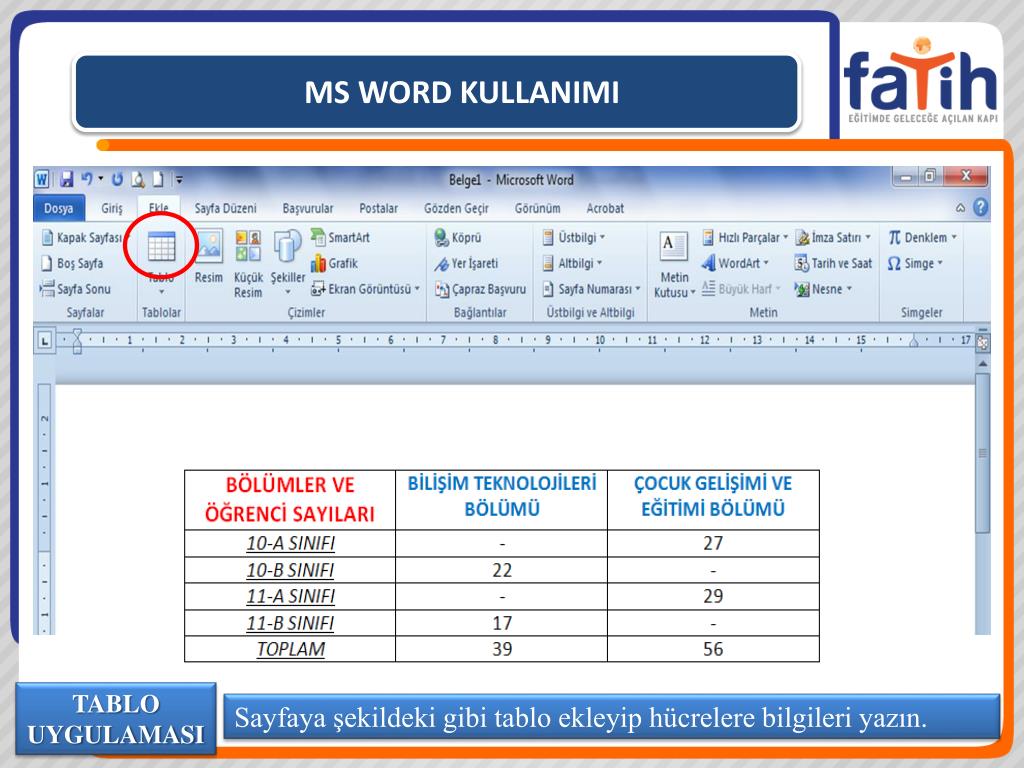Switch to the Giriş tab
1024x768 pixels.
coord(112,208)
